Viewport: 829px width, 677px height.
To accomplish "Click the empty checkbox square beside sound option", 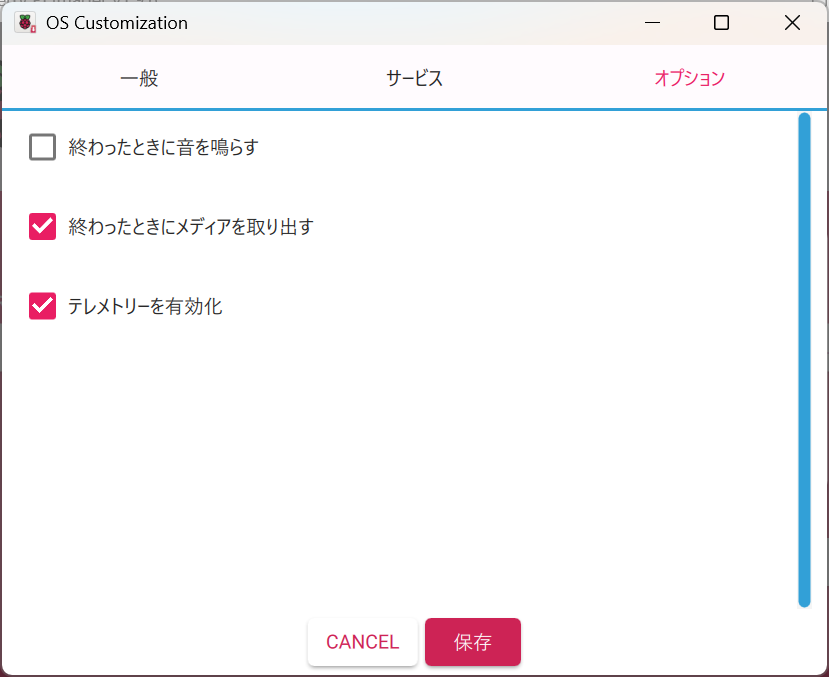I will tap(41, 147).
